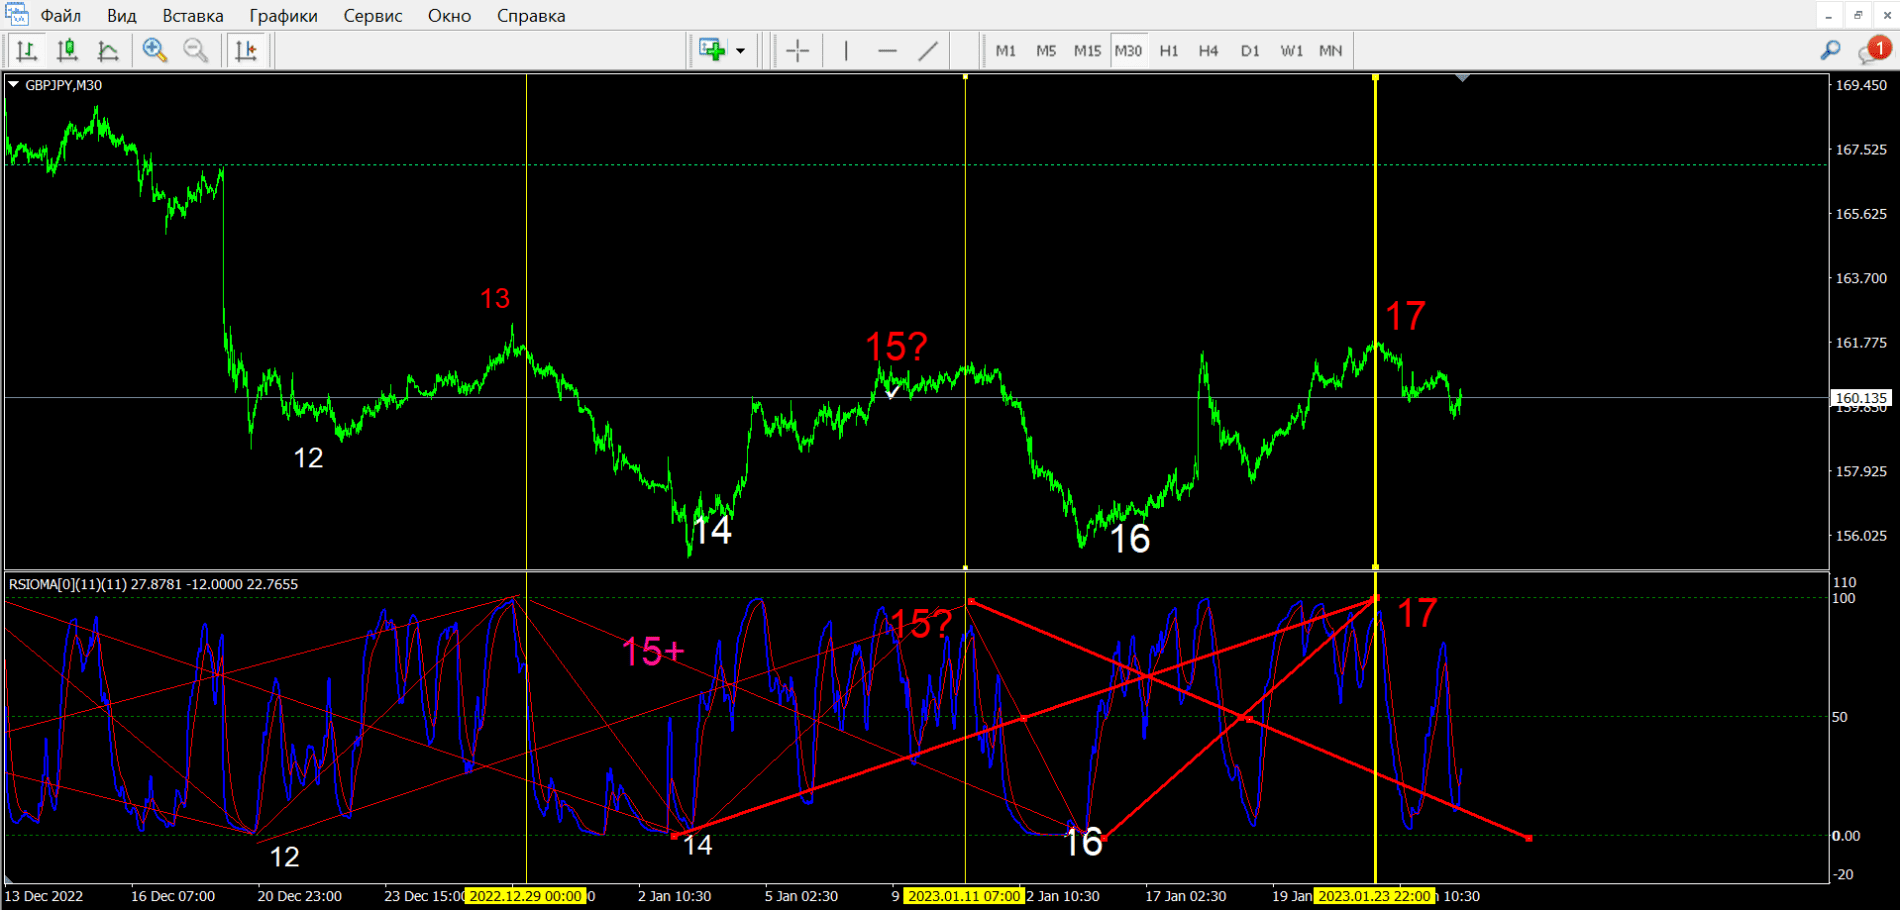The image size is (1900, 910).
Task: Click the 5 Jan 02:30 time axis label
Action: point(801,896)
